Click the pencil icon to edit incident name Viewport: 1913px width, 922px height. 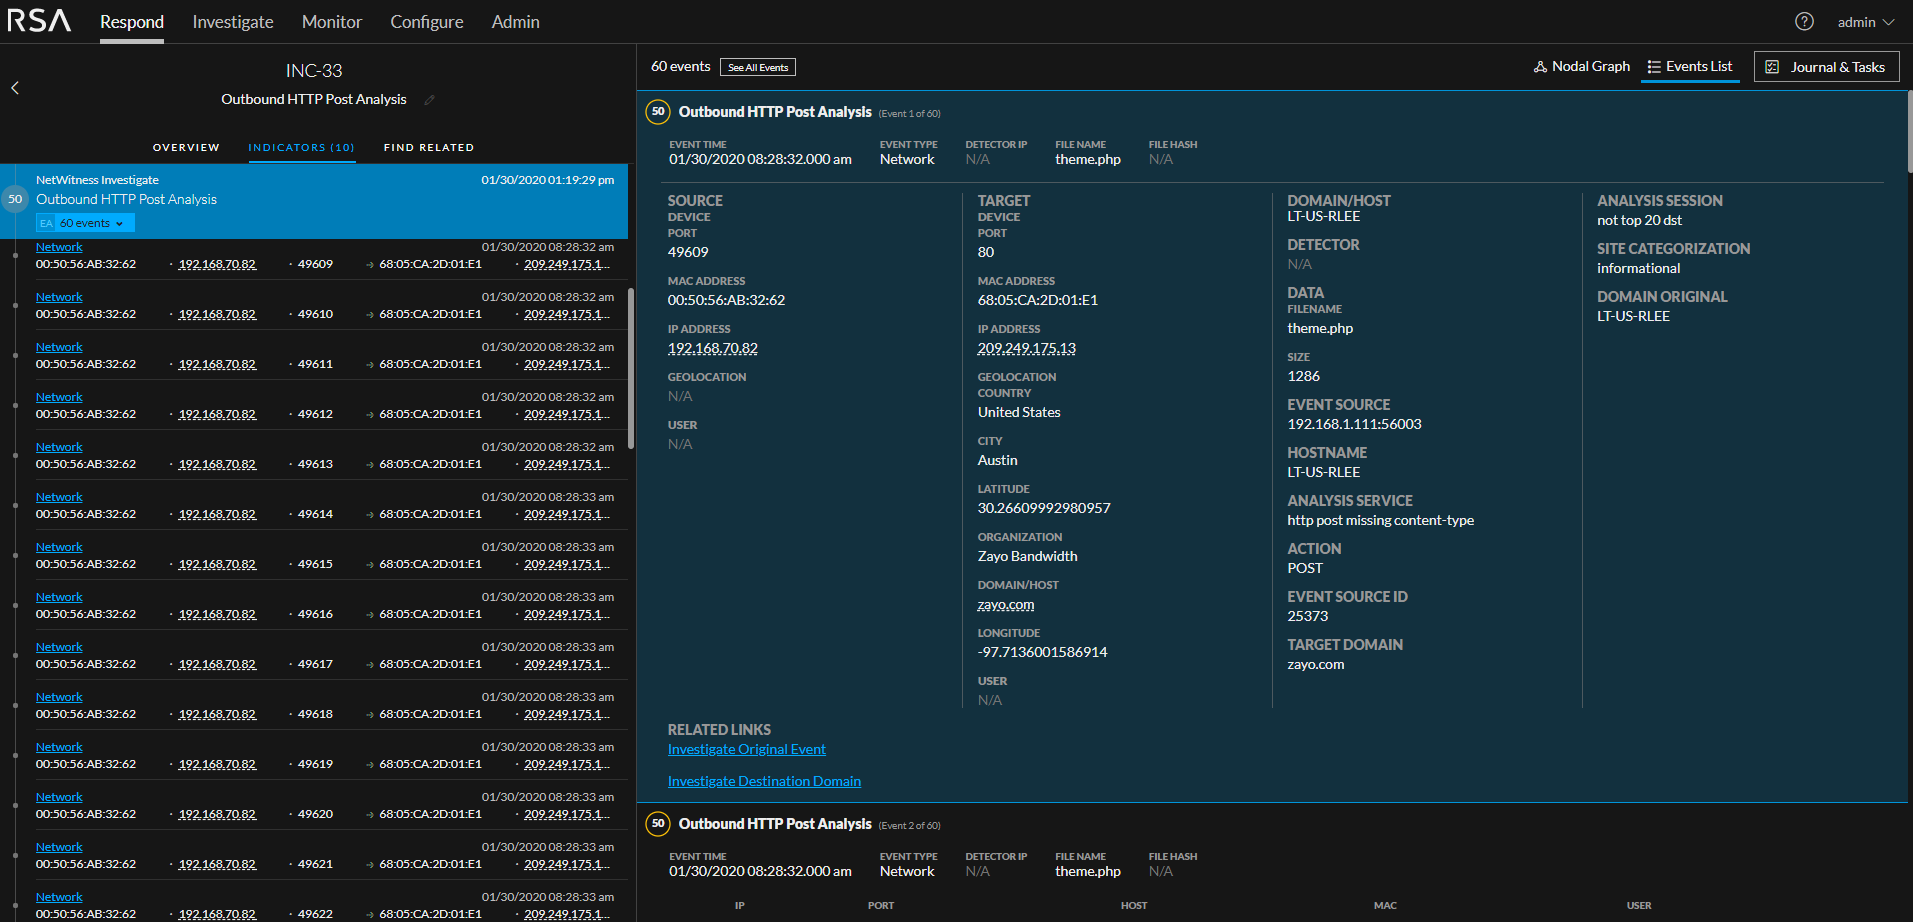click(429, 100)
